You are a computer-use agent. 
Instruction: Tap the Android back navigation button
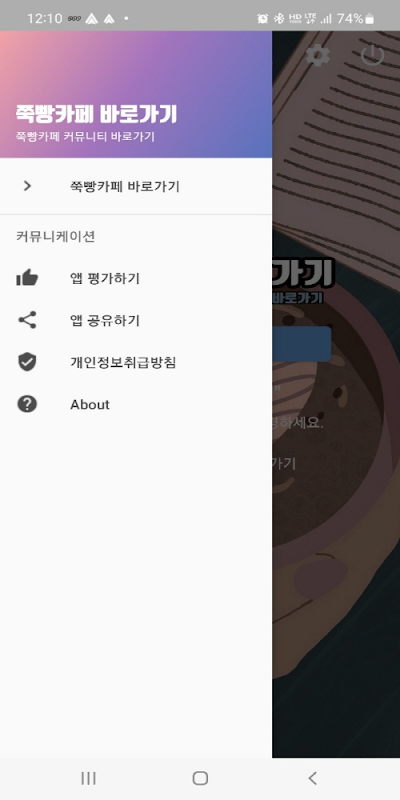pyautogui.click(x=312, y=778)
